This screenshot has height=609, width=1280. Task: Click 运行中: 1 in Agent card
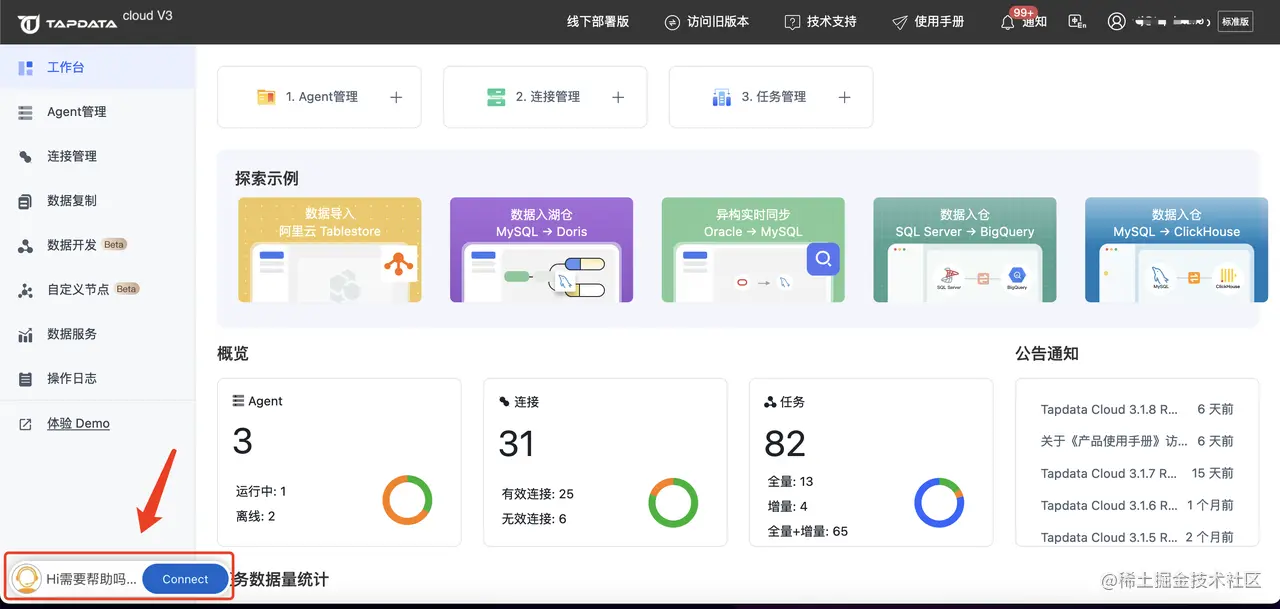261,491
